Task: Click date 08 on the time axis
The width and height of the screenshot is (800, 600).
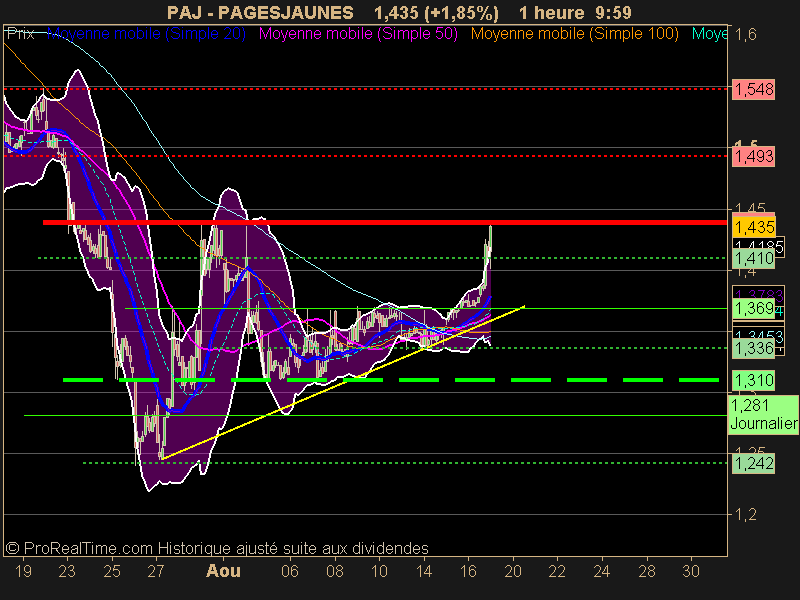Action: [335, 571]
